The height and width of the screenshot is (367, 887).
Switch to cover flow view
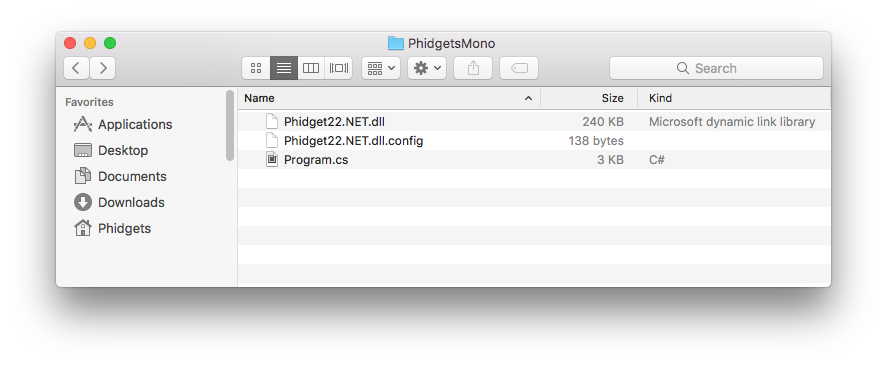[x=338, y=68]
